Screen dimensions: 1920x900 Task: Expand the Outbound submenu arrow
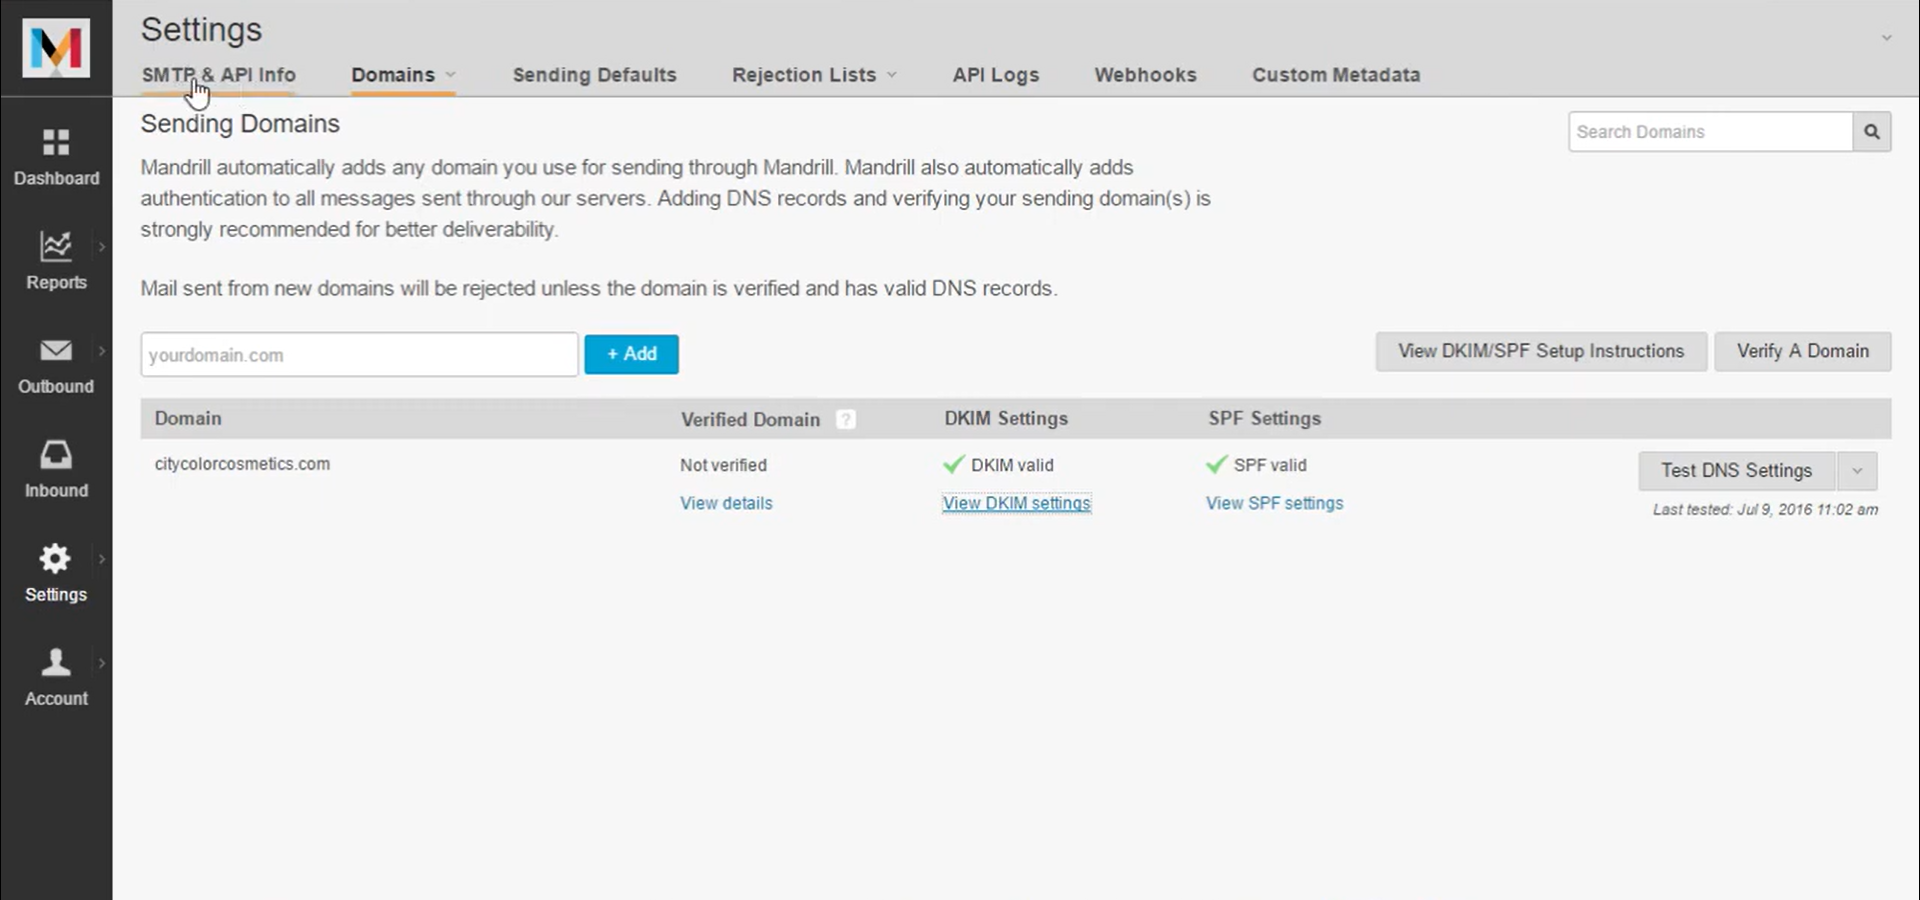point(101,351)
